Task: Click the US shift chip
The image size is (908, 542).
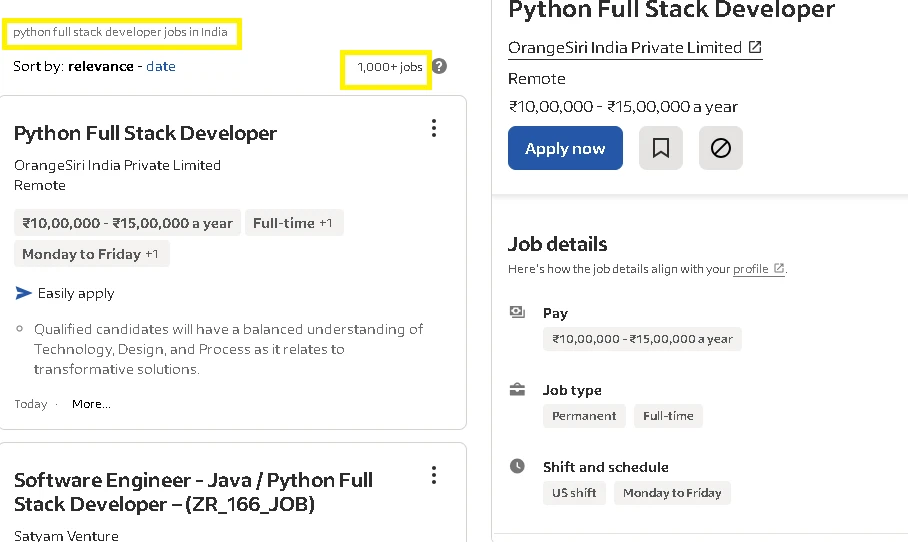Action: (x=574, y=493)
